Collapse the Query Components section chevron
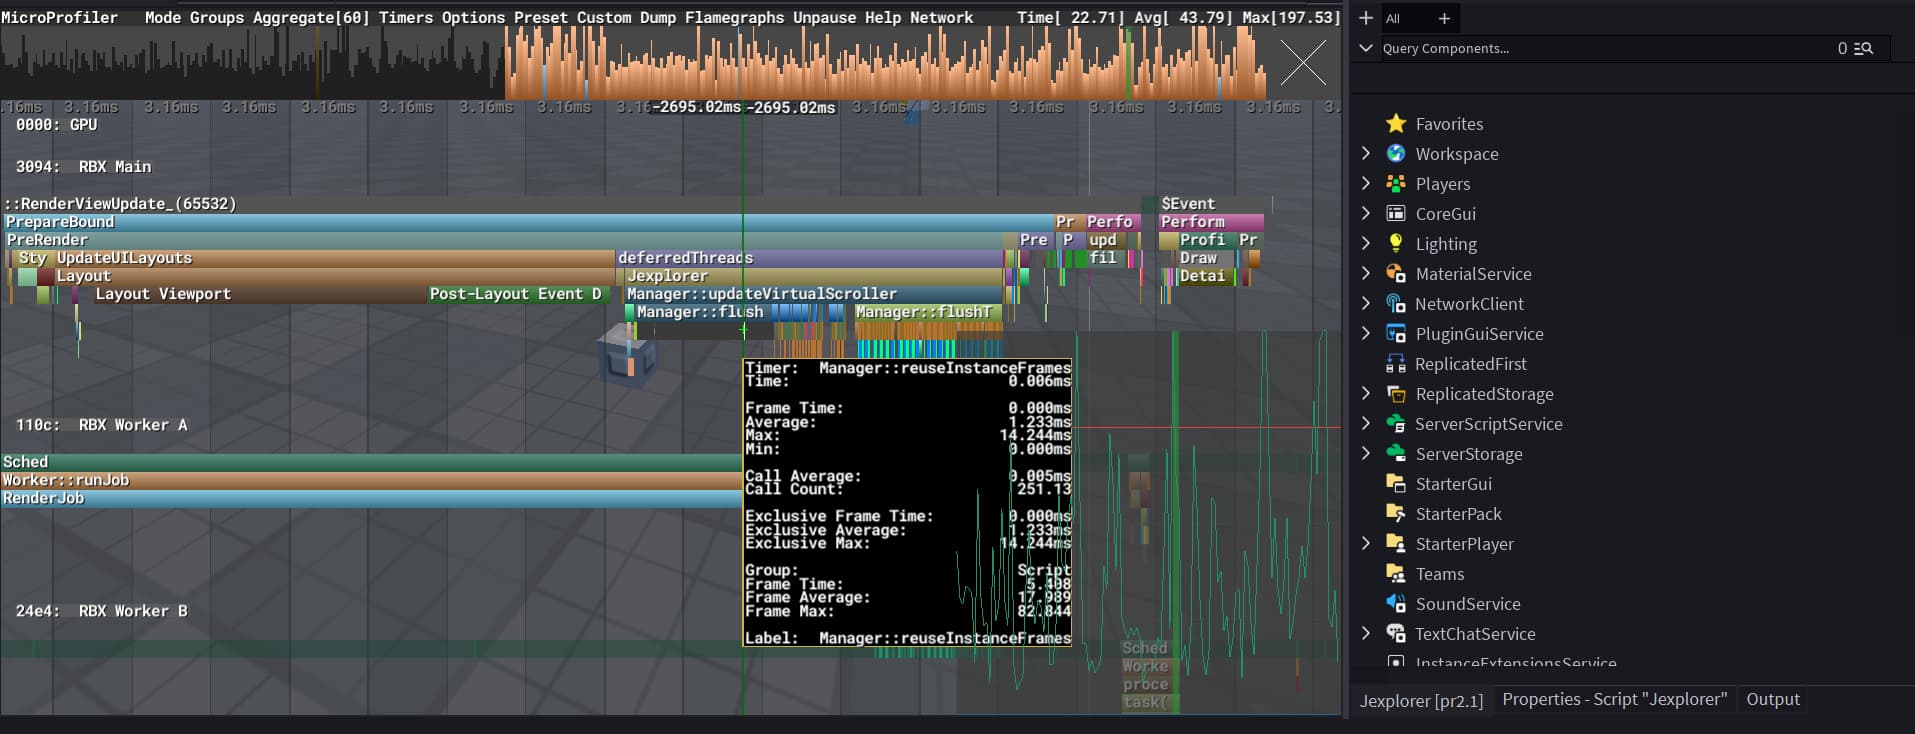Screen dimensions: 1915x734 [x=1366, y=48]
